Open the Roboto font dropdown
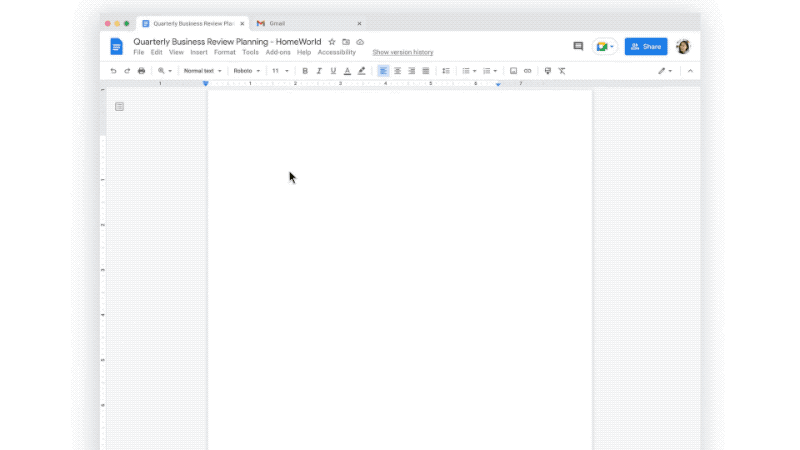The image size is (800, 450). point(246,71)
